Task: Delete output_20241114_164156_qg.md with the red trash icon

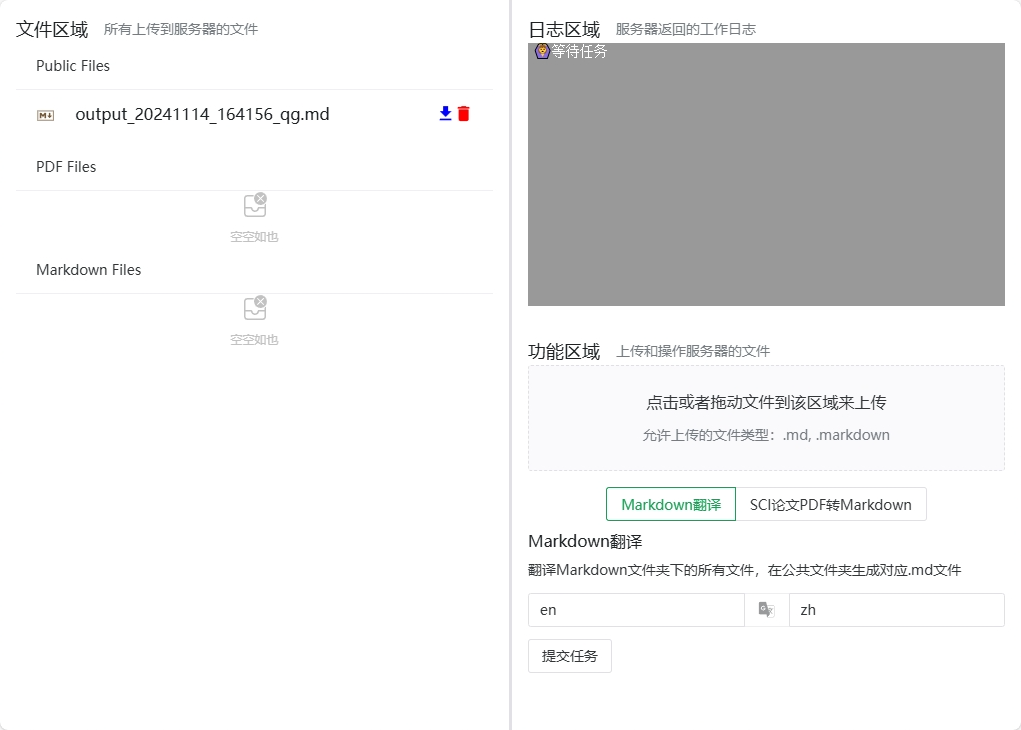Action: click(x=464, y=114)
